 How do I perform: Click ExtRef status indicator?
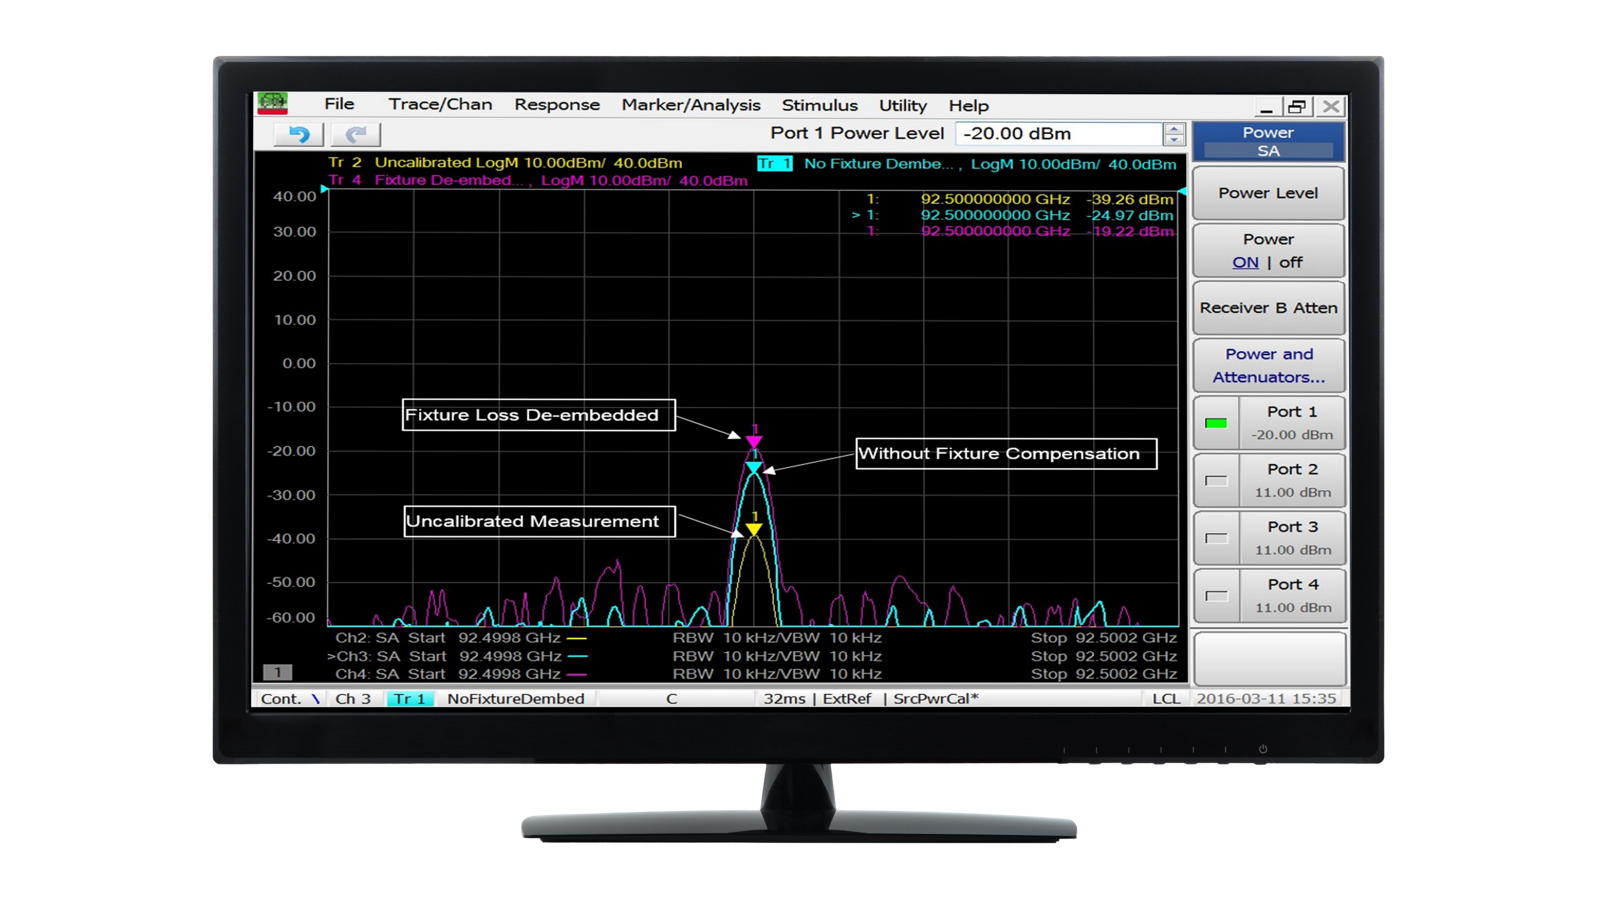tap(846, 699)
